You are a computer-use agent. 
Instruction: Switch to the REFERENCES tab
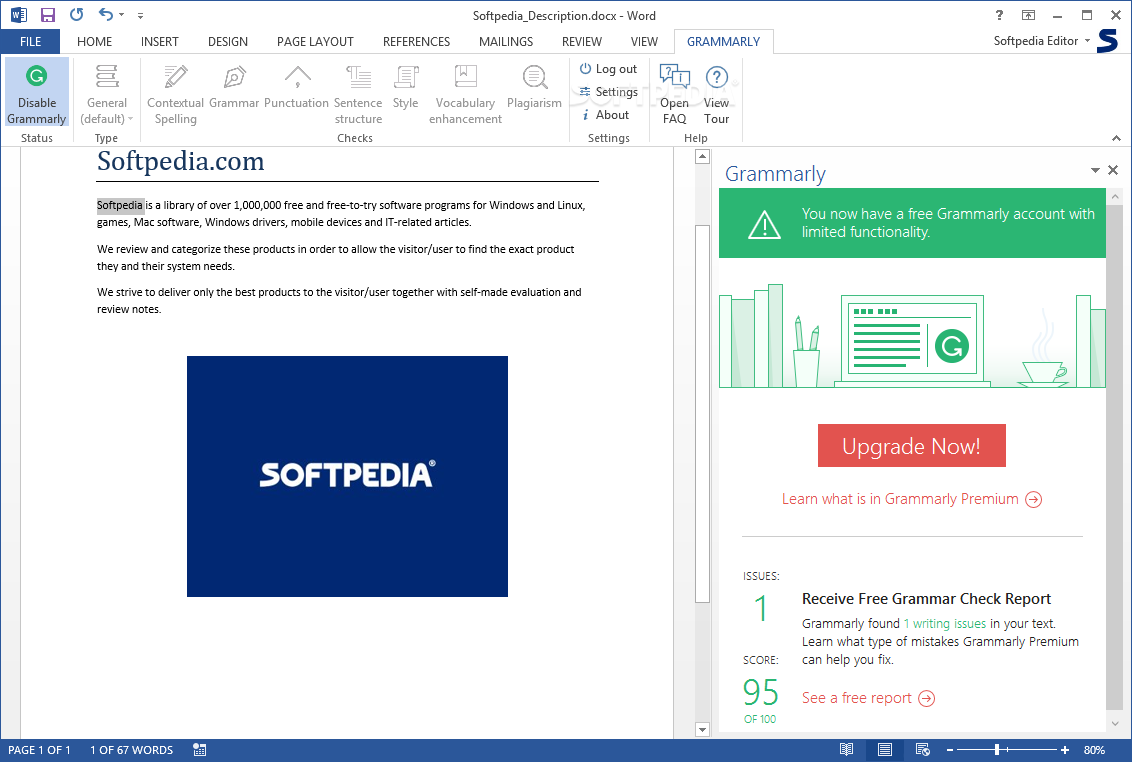[x=417, y=41]
